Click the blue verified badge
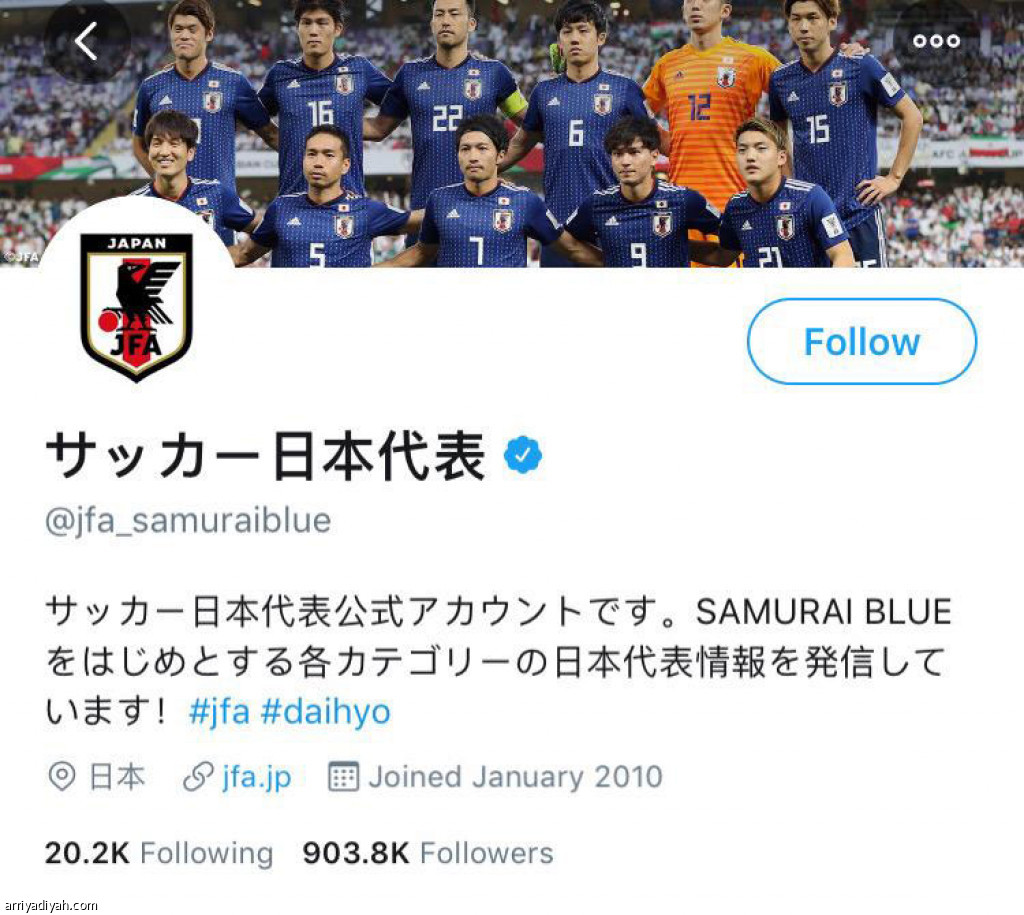 523,455
